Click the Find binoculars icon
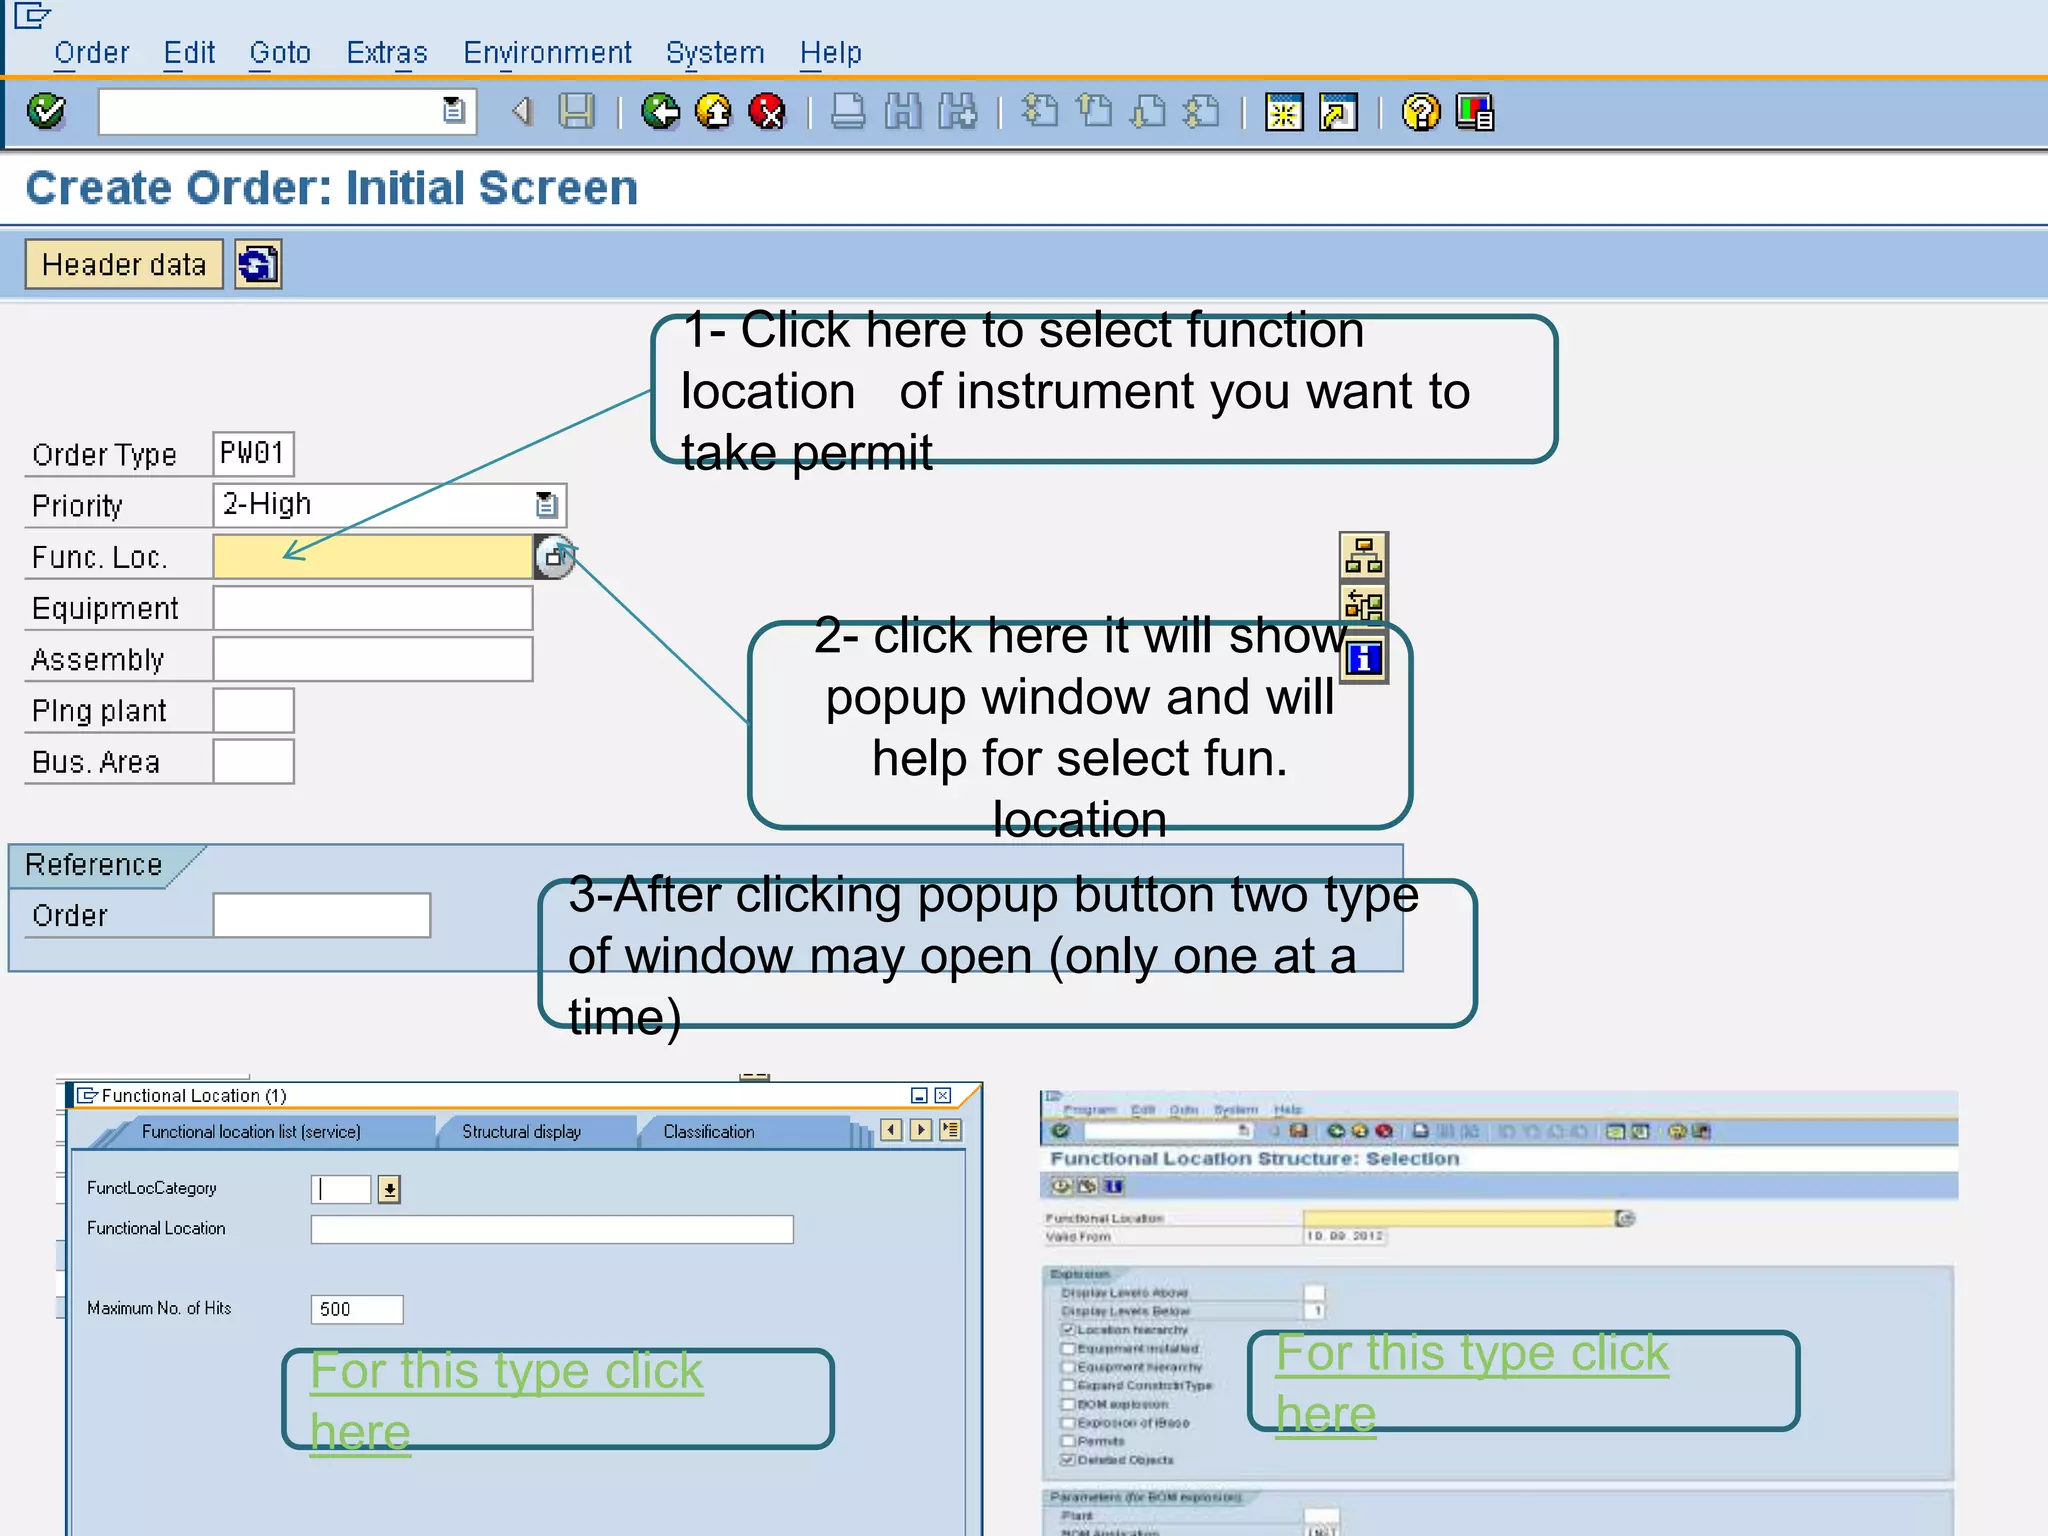Viewport: 2048px width, 1536px height. click(903, 111)
